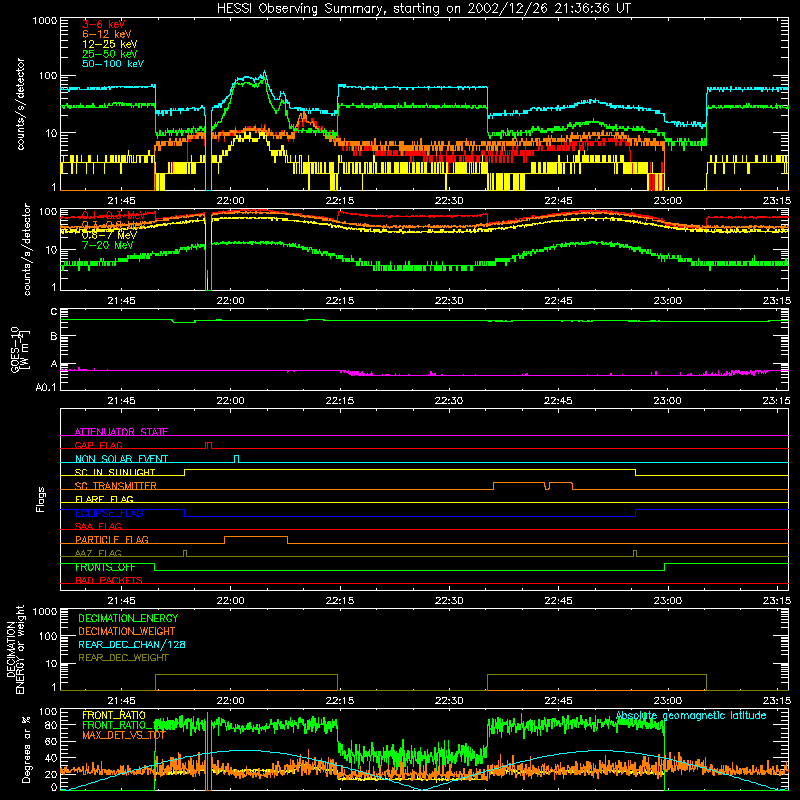Click the 1000 tick label of top panel

45,21
